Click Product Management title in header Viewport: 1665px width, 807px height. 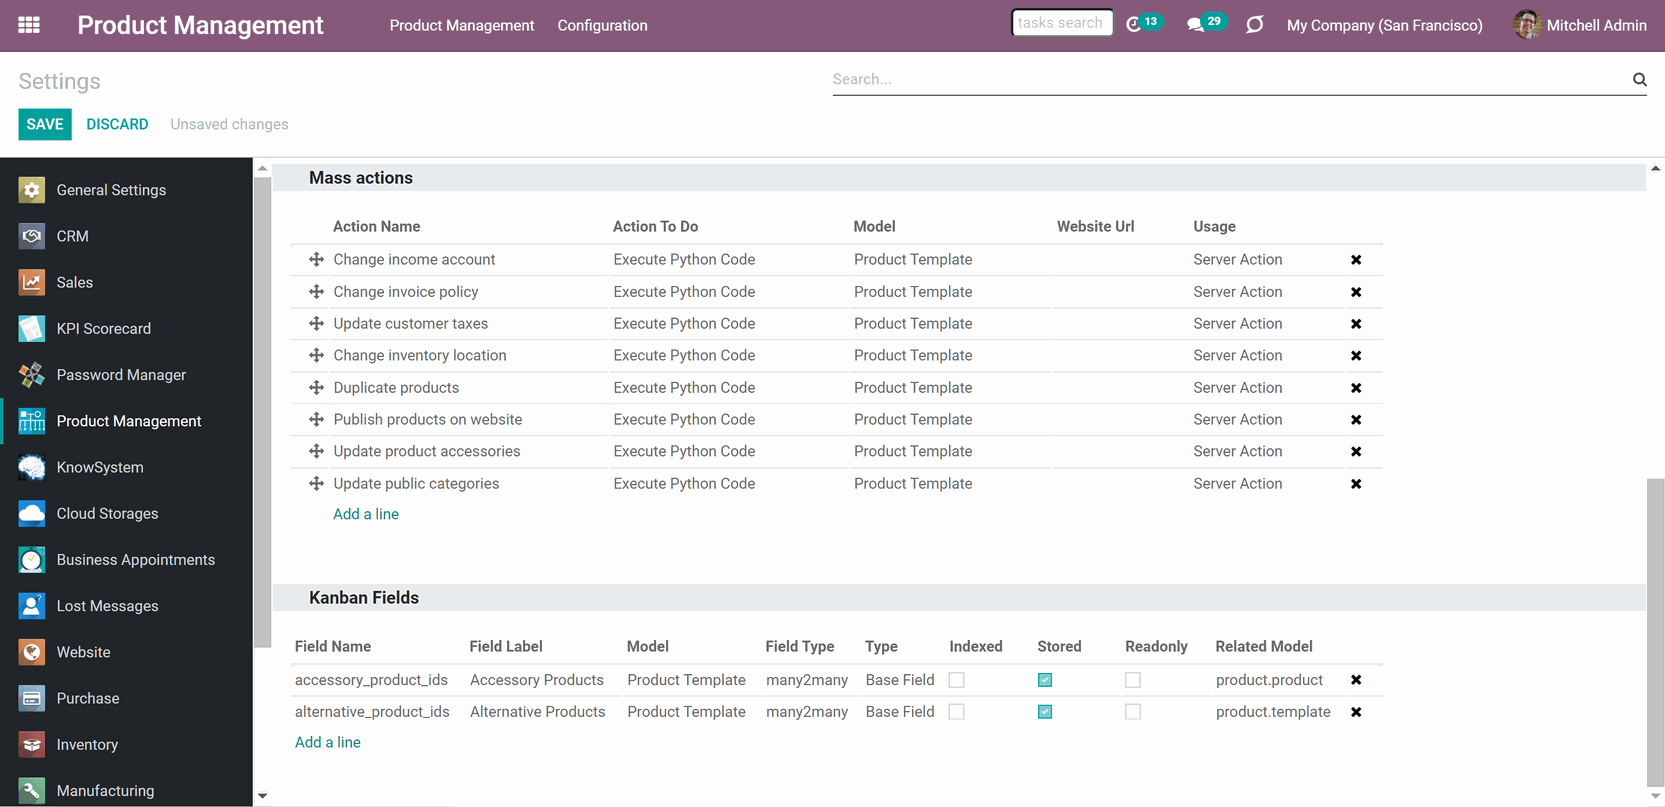pos(200,25)
